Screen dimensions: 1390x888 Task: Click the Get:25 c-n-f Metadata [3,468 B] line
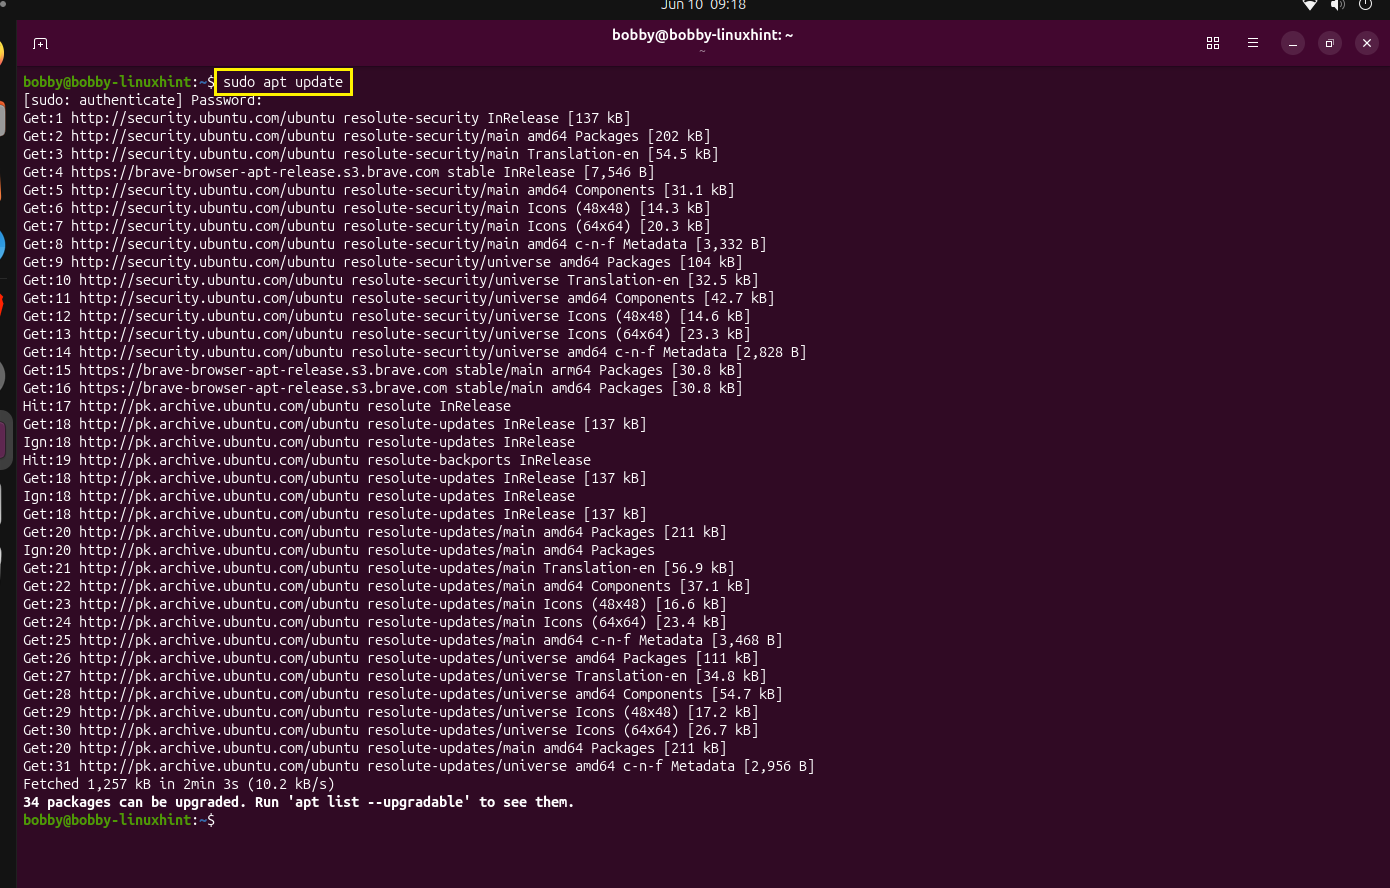point(403,640)
